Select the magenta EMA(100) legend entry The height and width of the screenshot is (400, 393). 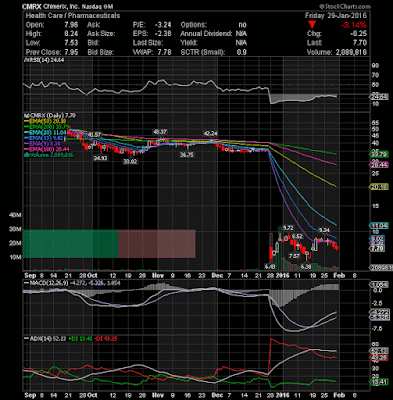tap(47, 149)
